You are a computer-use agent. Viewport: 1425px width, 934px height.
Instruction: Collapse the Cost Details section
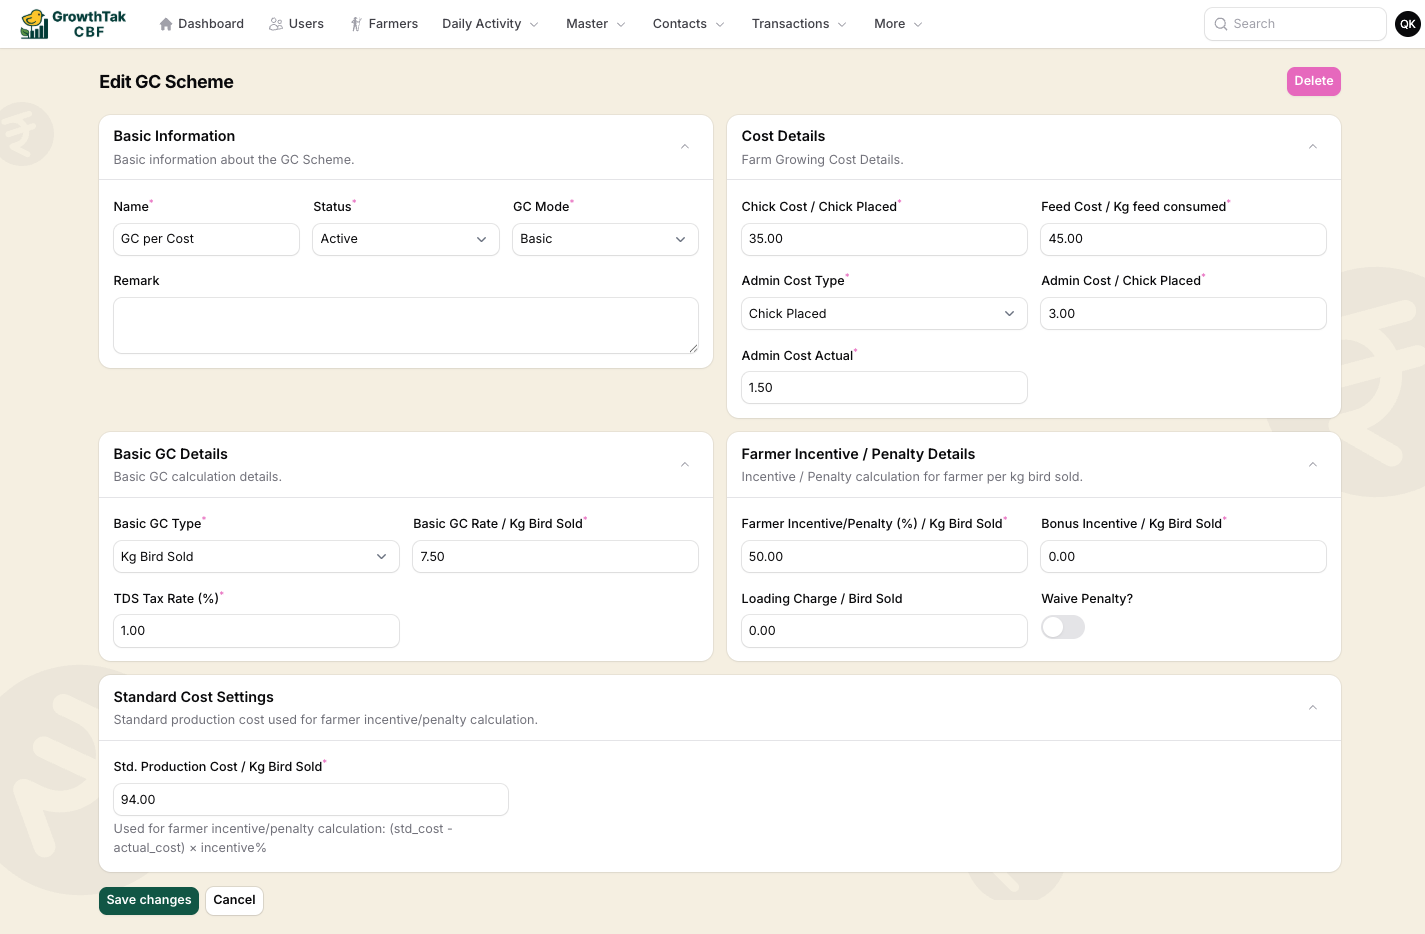pos(1313,147)
